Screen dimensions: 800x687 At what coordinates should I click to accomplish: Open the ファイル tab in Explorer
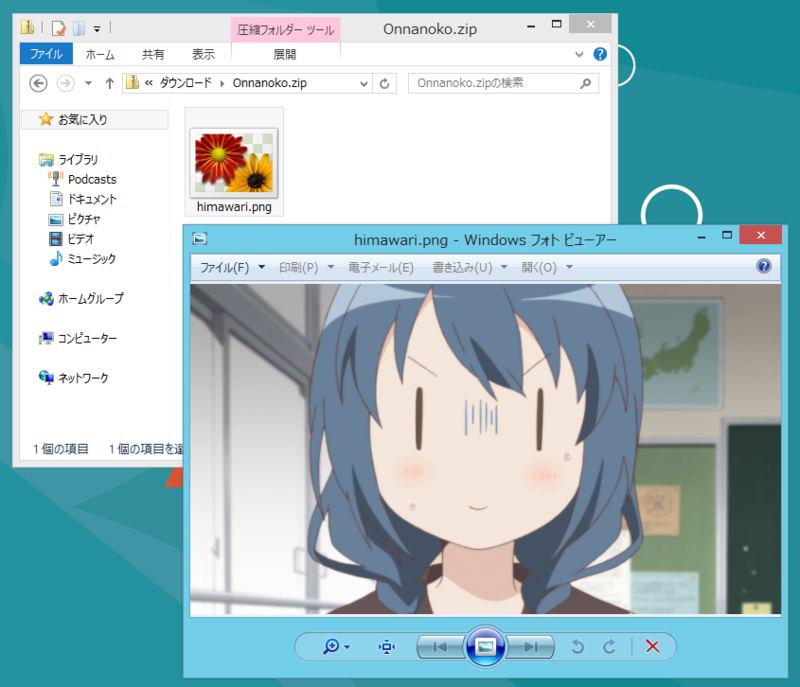point(46,54)
